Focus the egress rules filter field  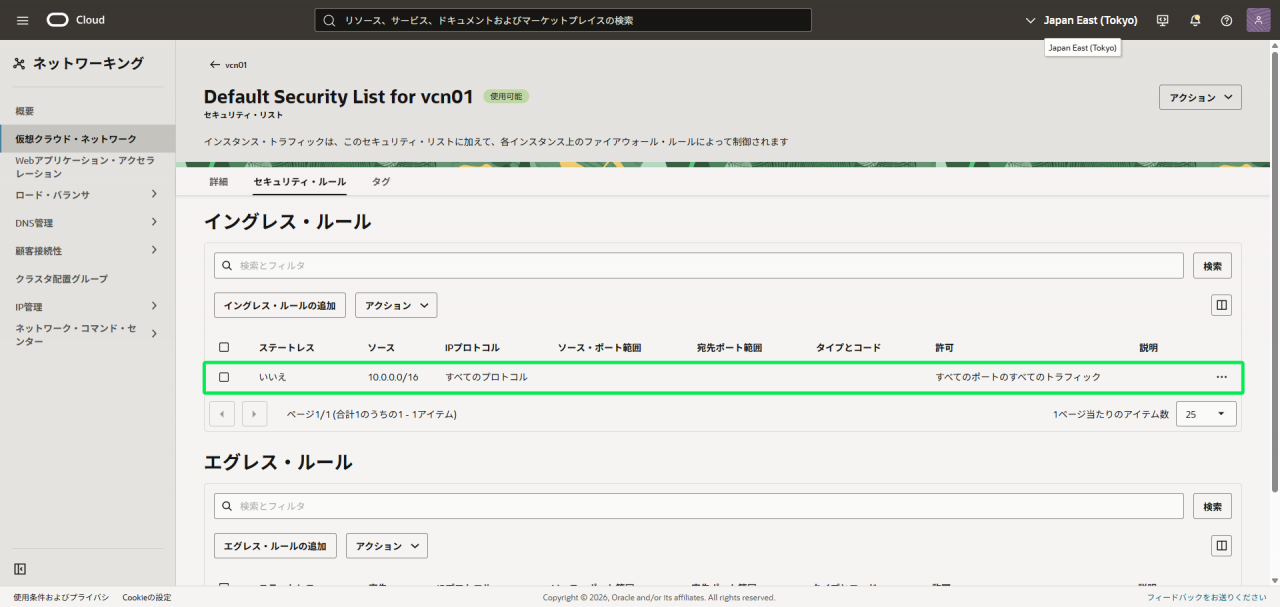coord(699,506)
